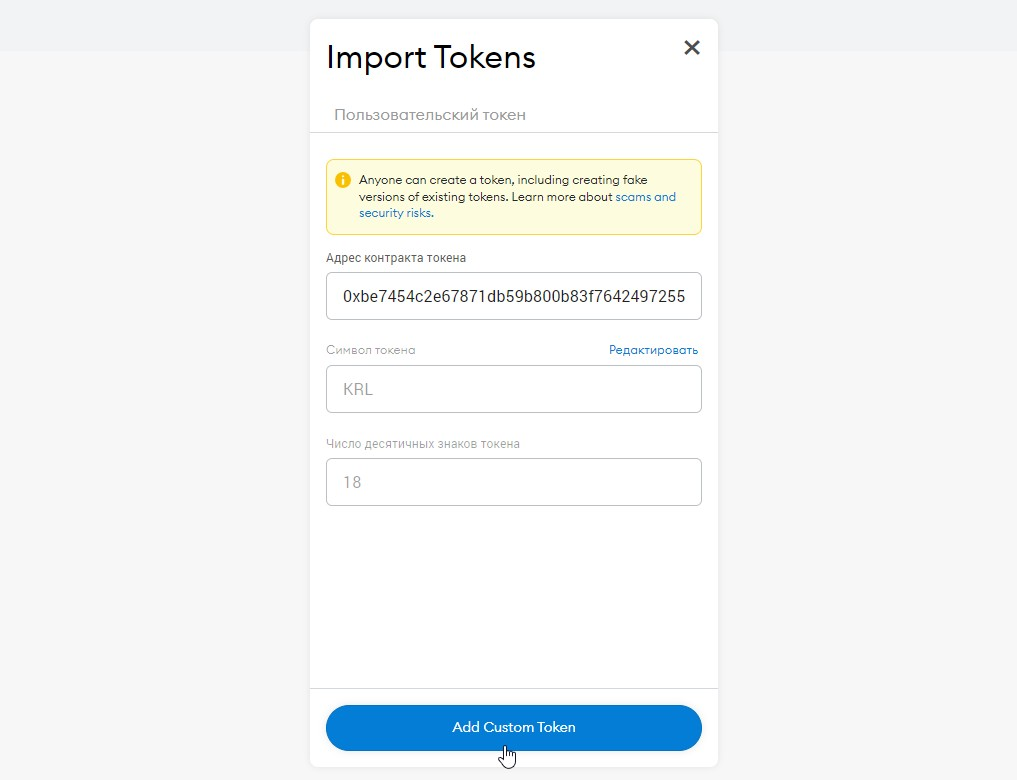Click the top header strip left of dialog
Screen dimensions: 1017x780
tap(150, 25)
